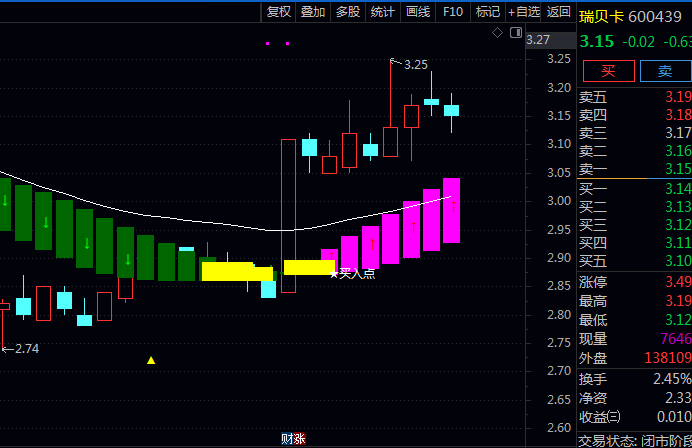Screen dimensions: 692x448
Task: Select the 买五 3.10 order row
Action: coord(635,261)
